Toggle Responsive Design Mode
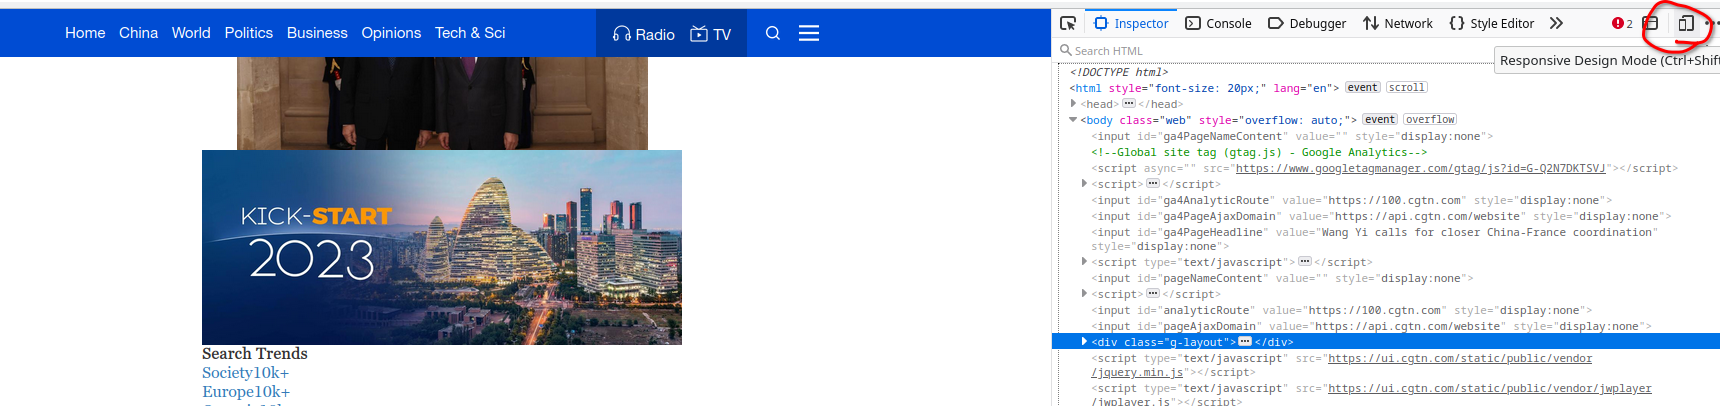The height and width of the screenshot is (406, 1720). click(x=1686, y=23)
